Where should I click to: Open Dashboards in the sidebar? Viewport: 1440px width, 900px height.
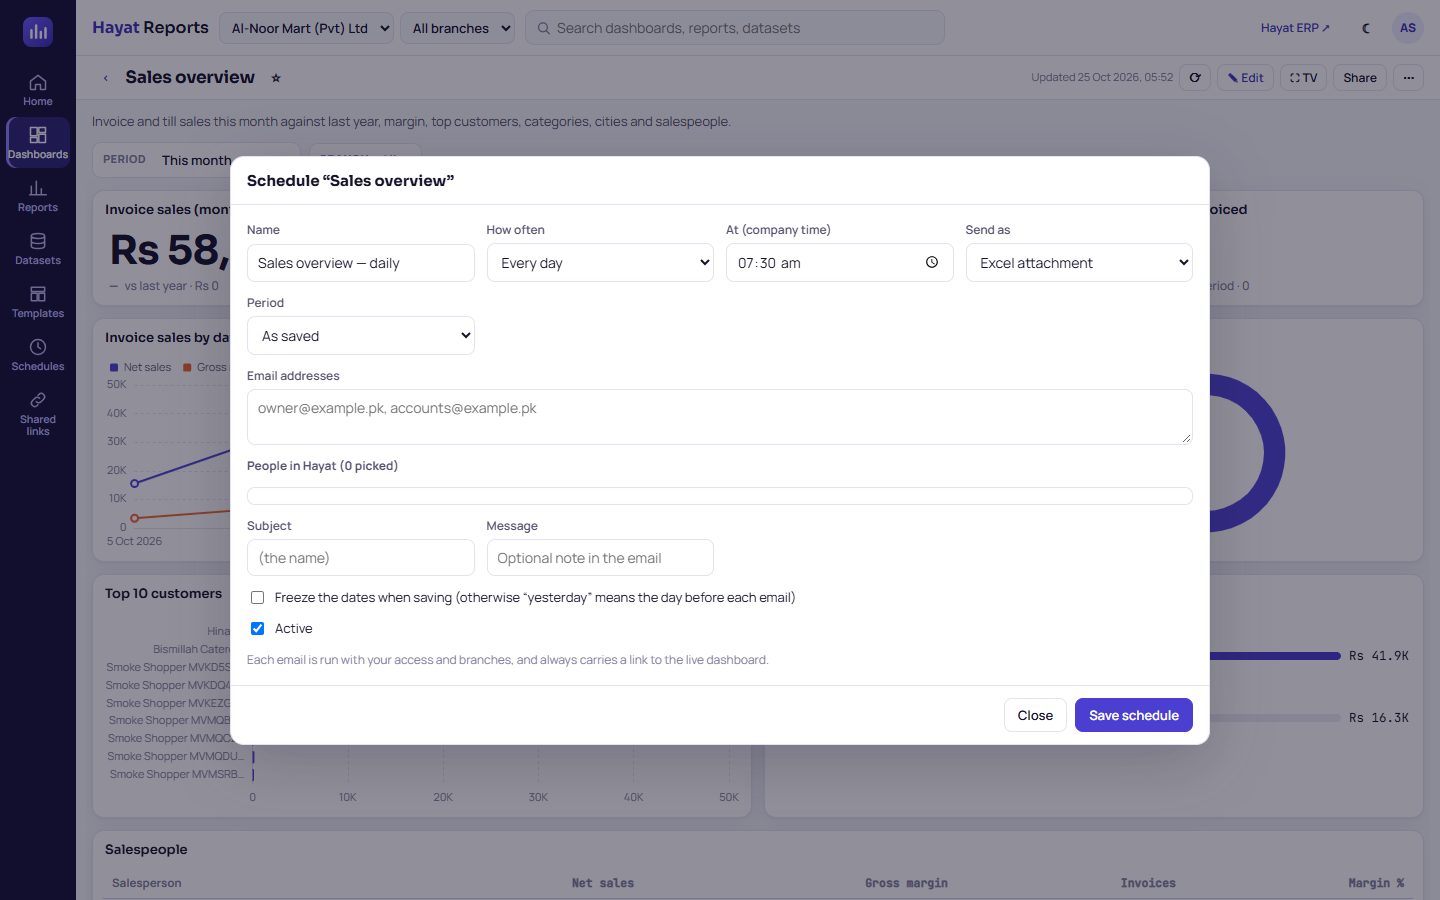point(38,143)
